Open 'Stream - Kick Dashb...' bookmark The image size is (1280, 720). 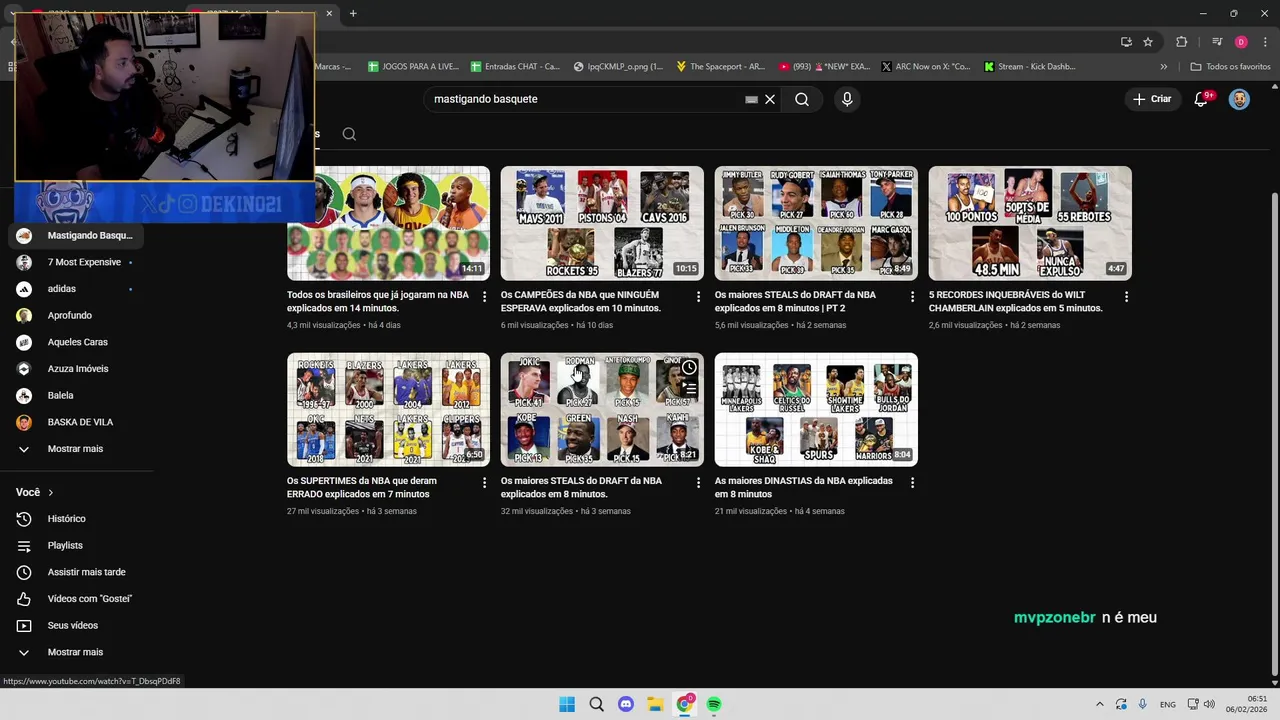pyautogui.click(x=1030, y=66)
